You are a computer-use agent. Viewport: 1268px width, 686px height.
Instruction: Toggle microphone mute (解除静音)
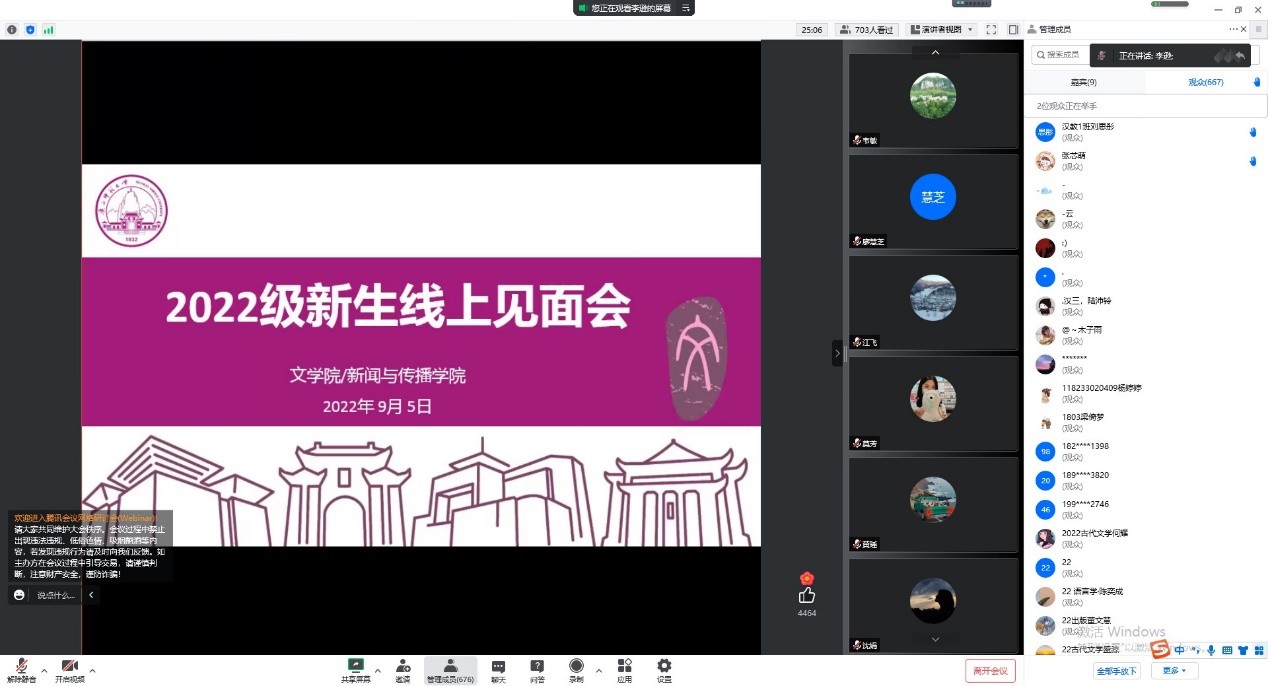point(21,666)
